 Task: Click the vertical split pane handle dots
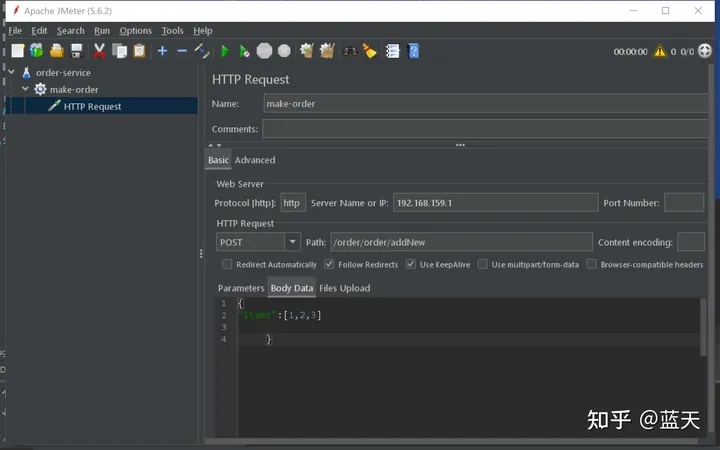(201, 253)
